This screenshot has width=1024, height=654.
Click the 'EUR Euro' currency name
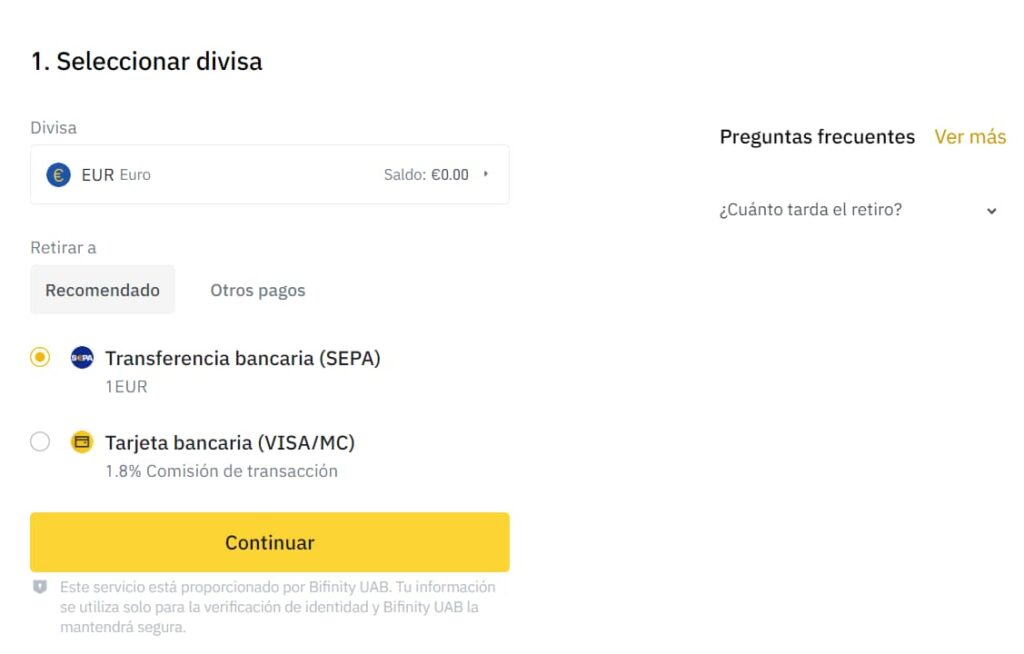[116, 175]
